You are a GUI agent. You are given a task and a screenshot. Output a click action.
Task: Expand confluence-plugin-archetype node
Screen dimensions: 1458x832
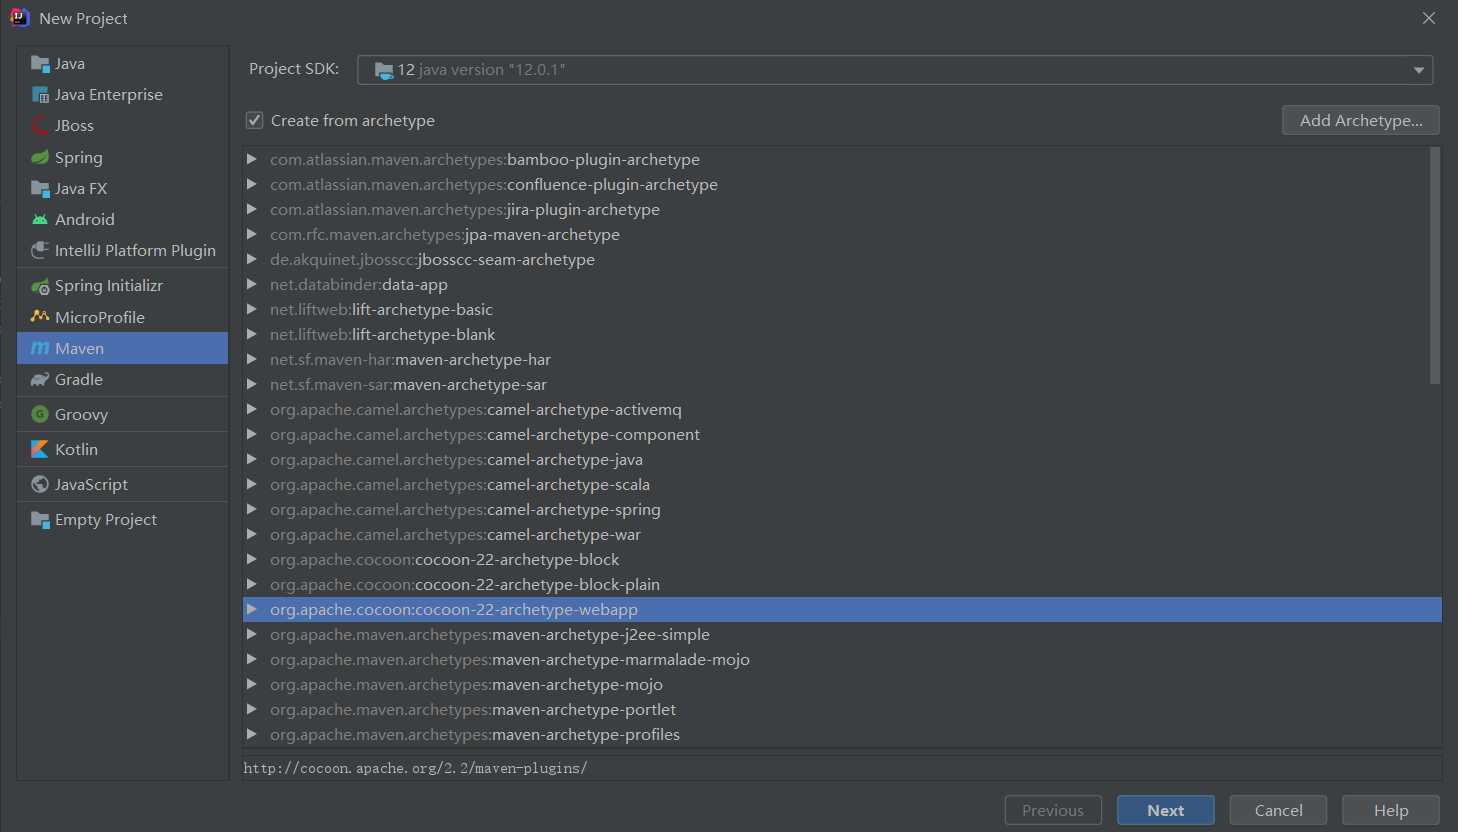click(x=252, y=184)
